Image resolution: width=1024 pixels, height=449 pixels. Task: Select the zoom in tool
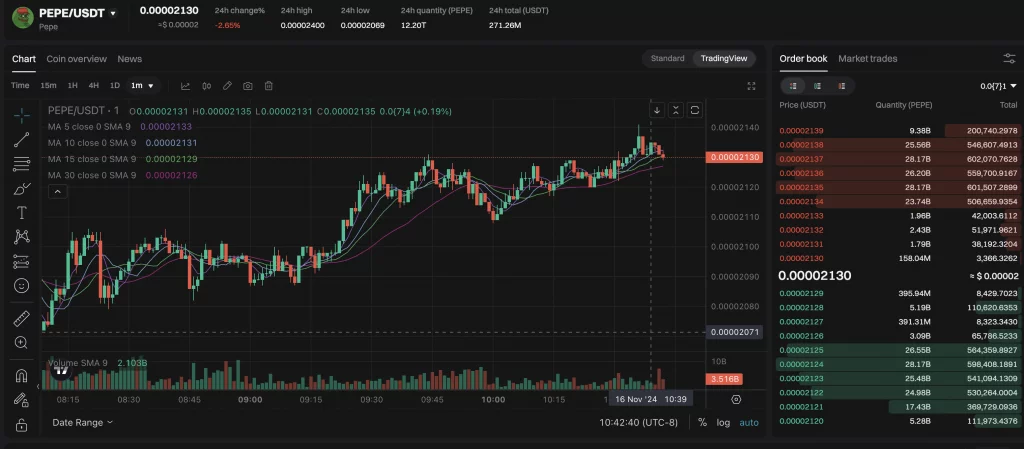(x=22, y=343)
